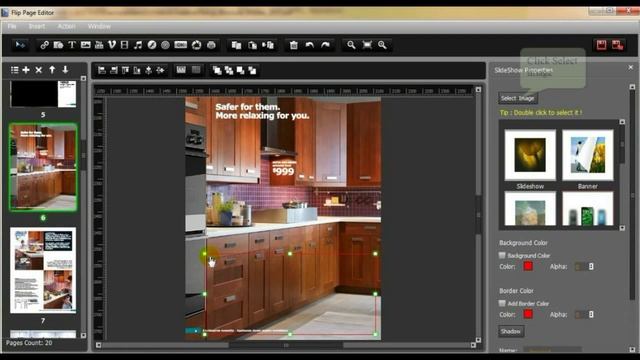Insert text with the T tool
The height and width of the screenshot is (360, 640).
pos(72,45)
